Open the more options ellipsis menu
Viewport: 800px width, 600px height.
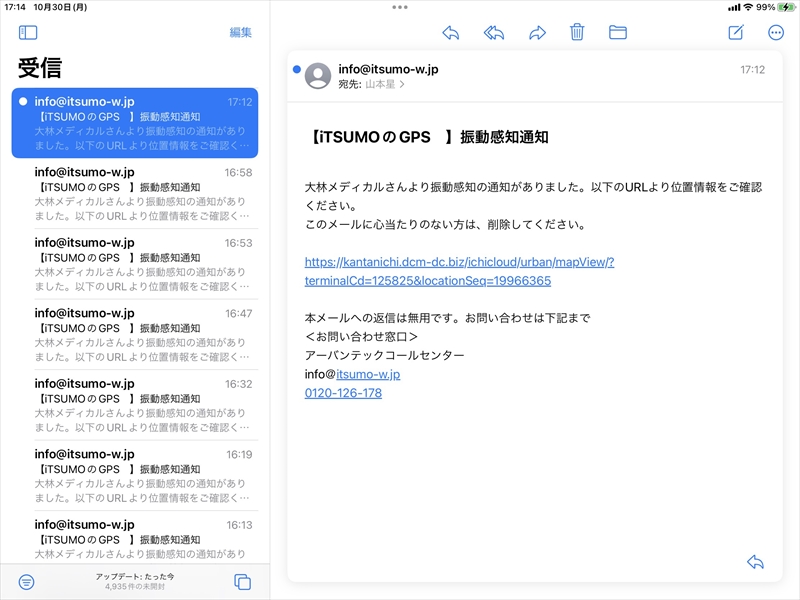tap(776, 33)
